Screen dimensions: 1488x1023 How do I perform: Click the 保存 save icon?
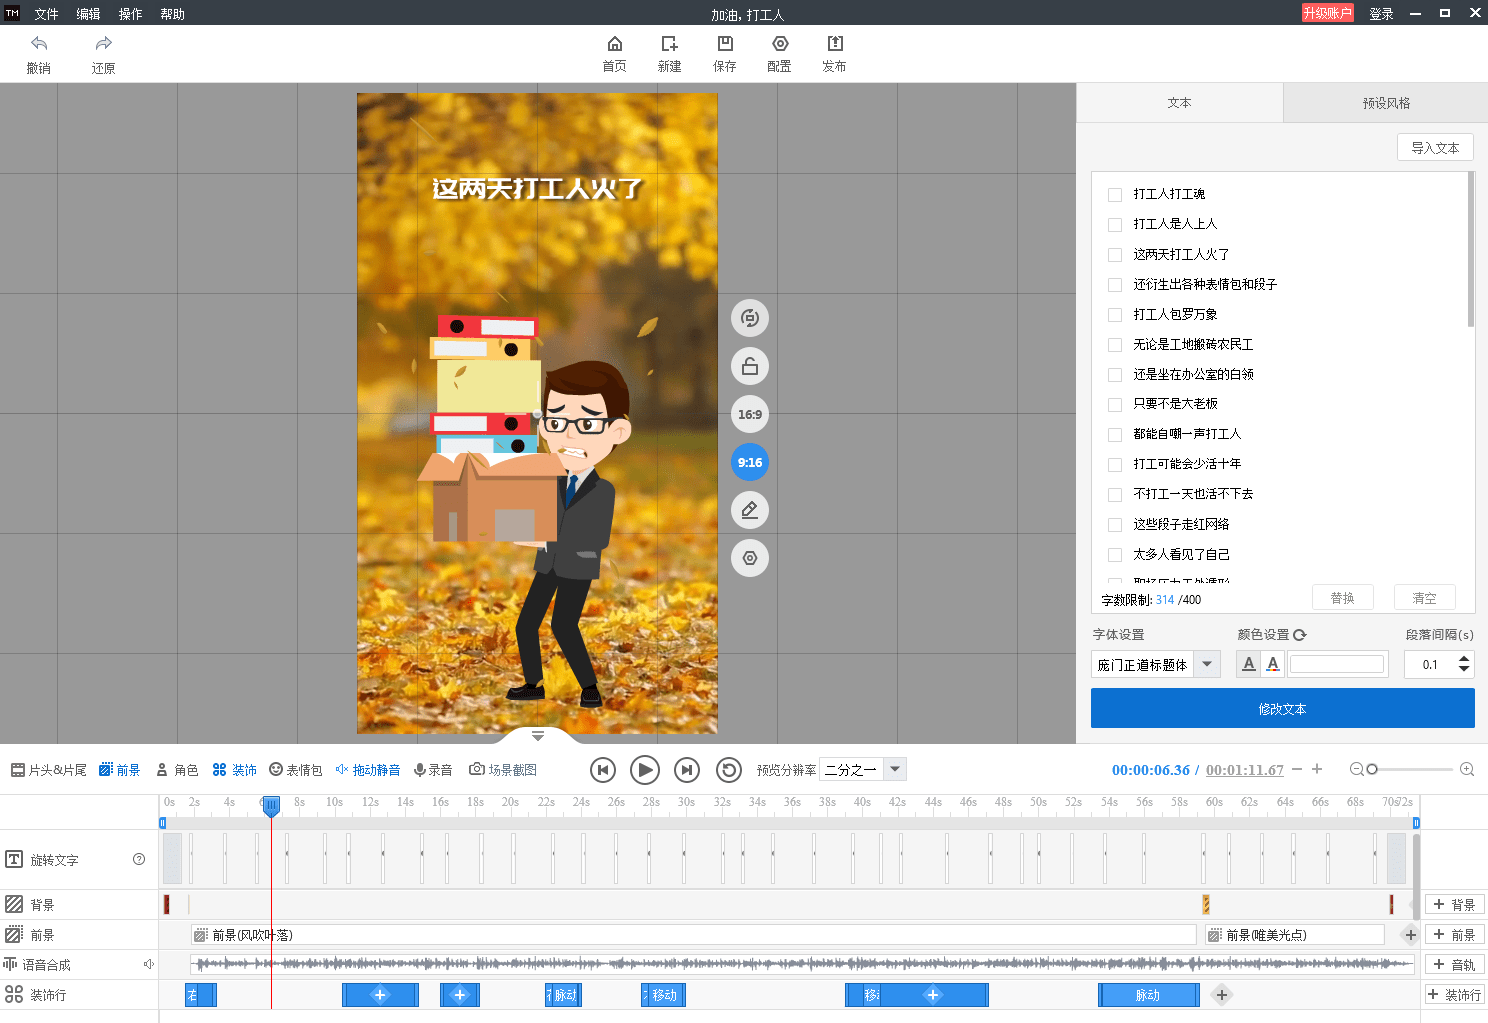725,44
